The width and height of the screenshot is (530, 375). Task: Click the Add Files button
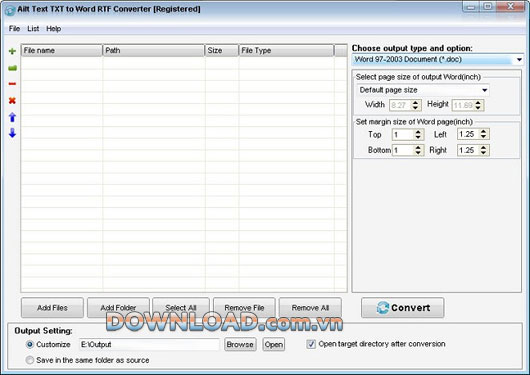52,308
